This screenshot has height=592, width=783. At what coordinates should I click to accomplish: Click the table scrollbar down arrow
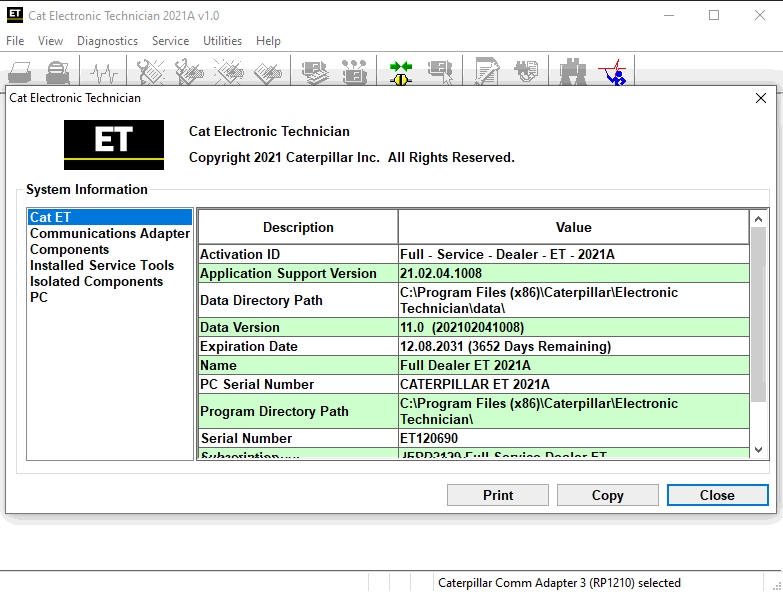[759, 449]
